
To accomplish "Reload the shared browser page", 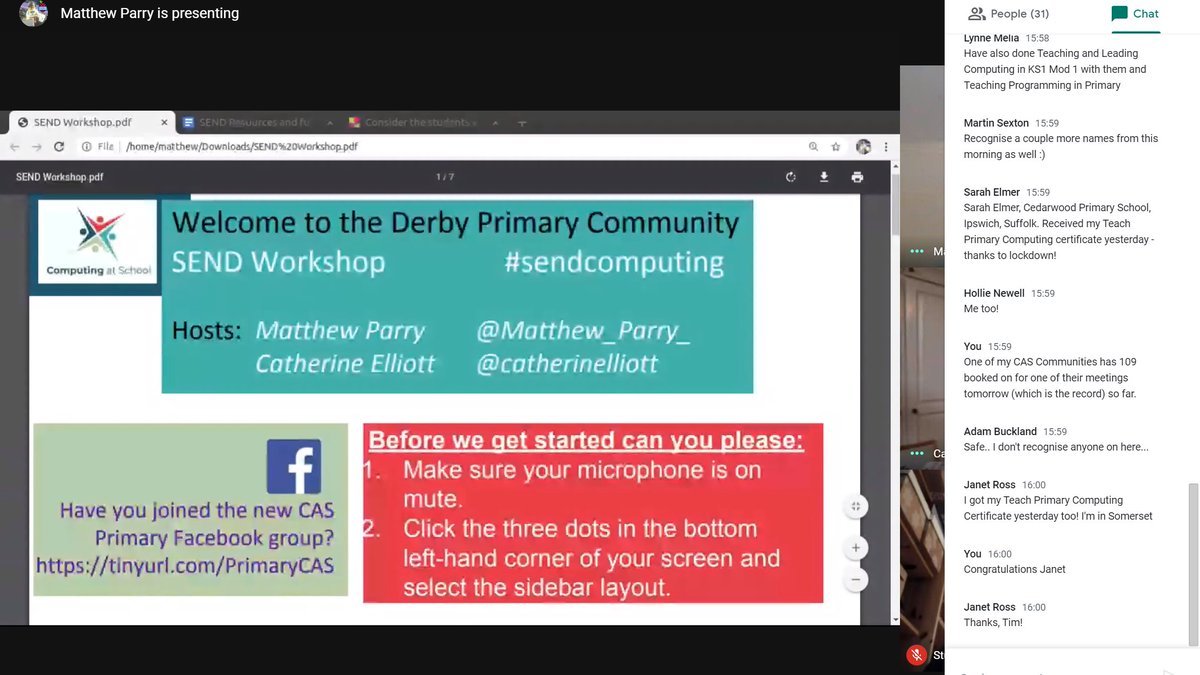I will coord(59,146).
